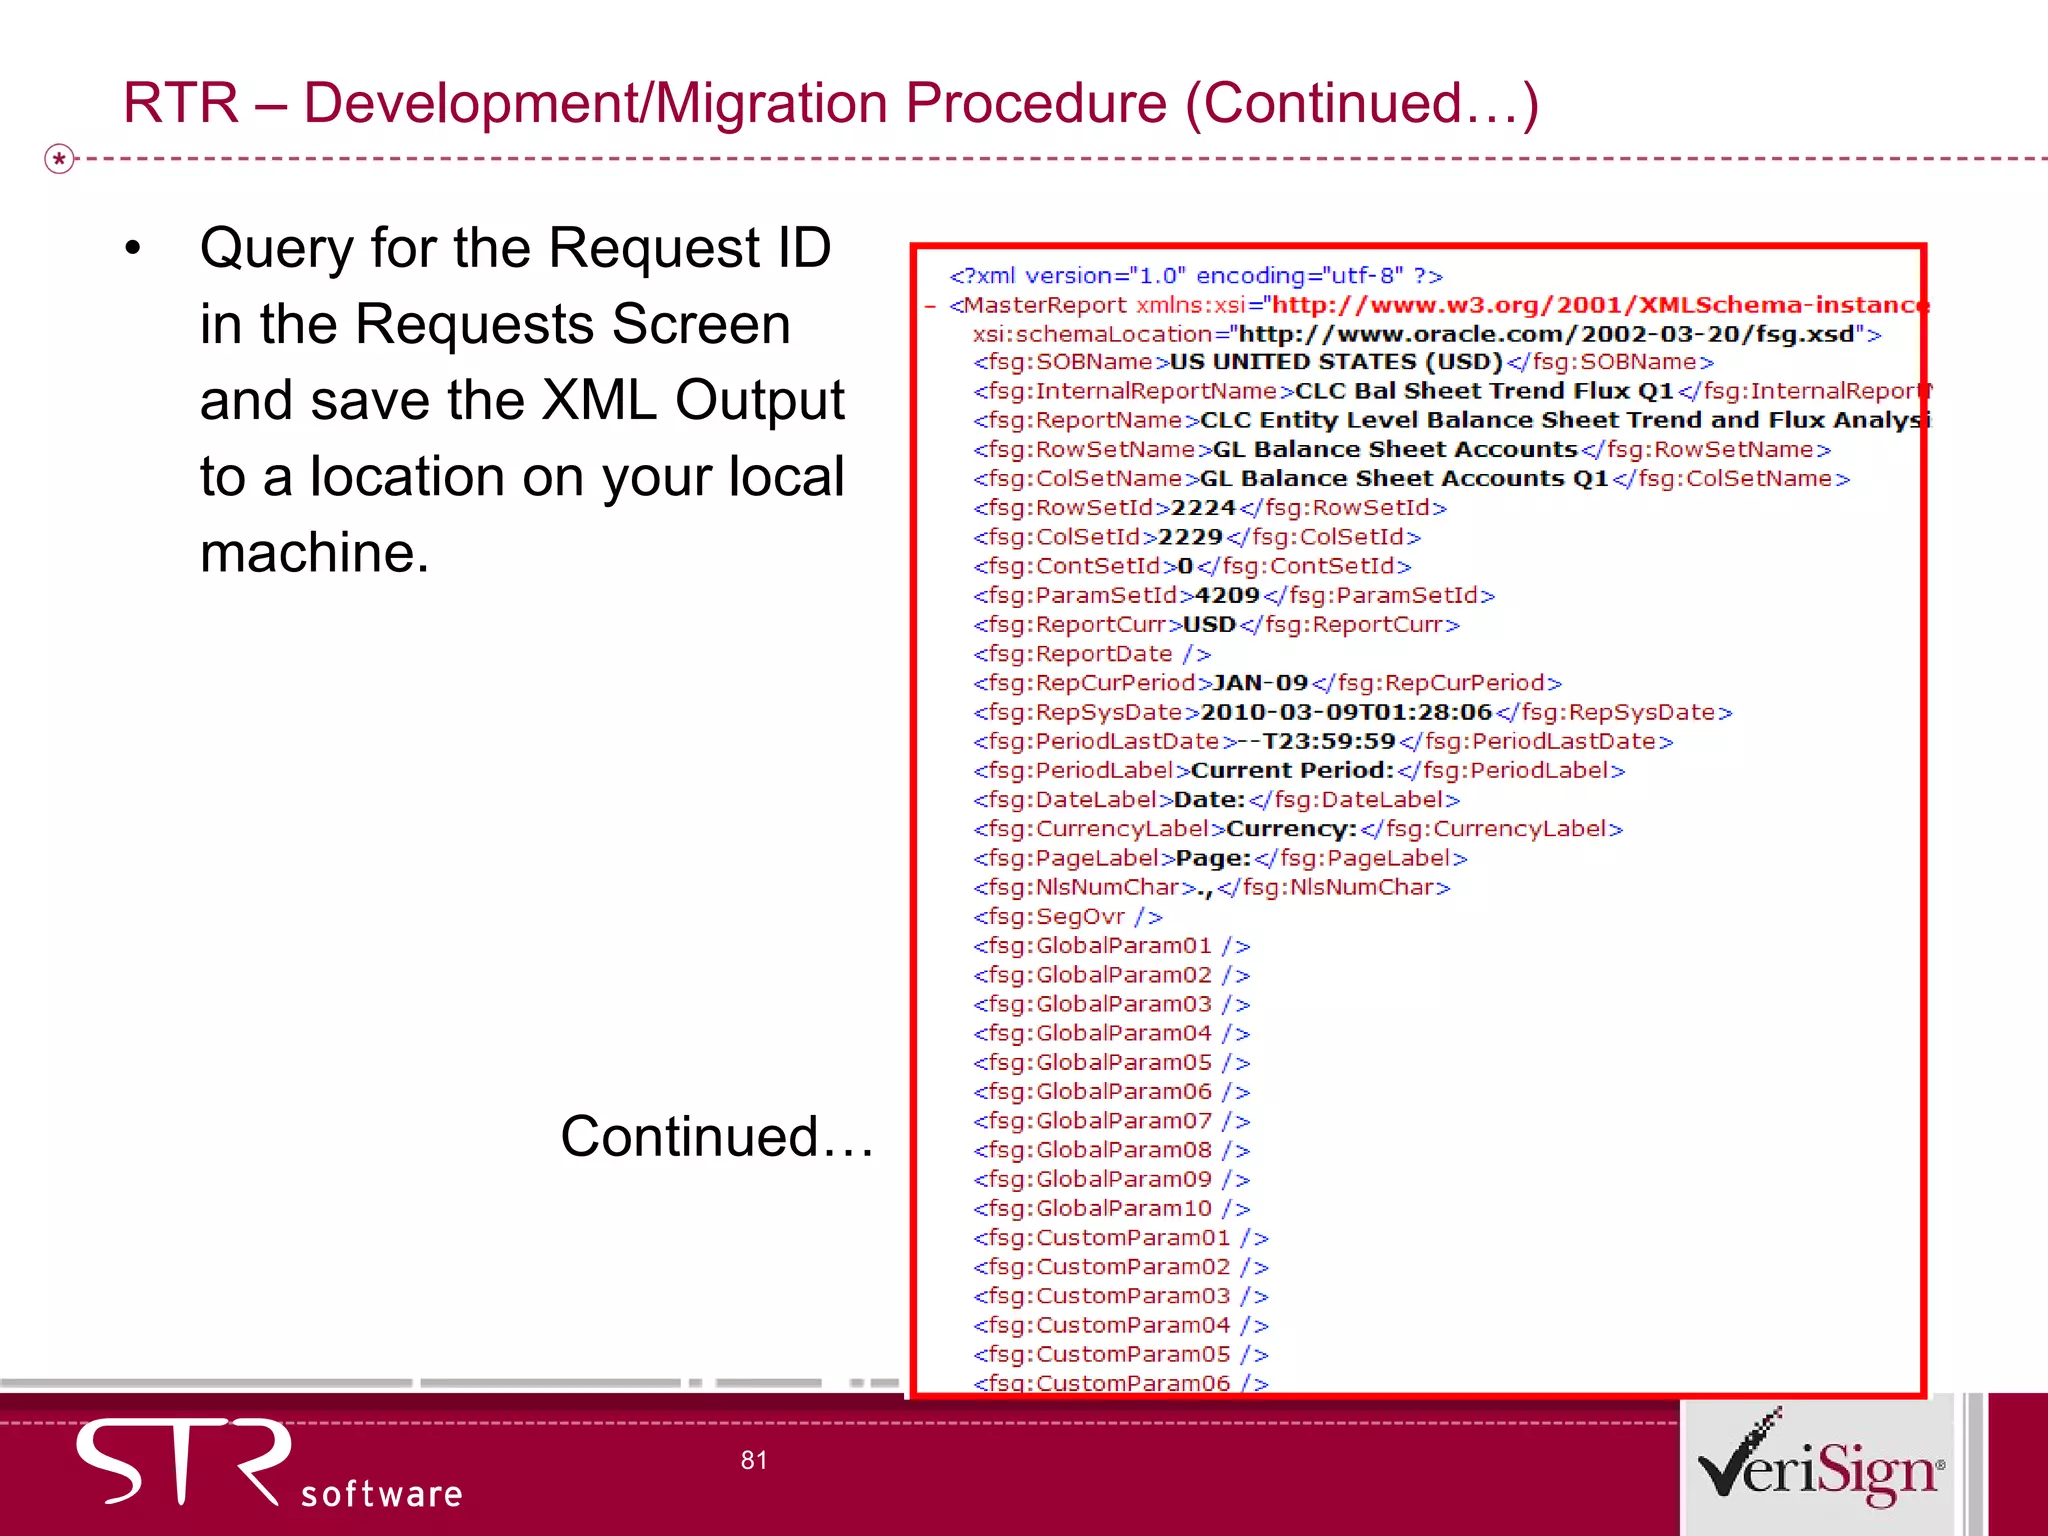Click the fsg:RepCurPeriod JAN-09 value
This screenshot has width=2048, height=1536.
coord(1260,683)
